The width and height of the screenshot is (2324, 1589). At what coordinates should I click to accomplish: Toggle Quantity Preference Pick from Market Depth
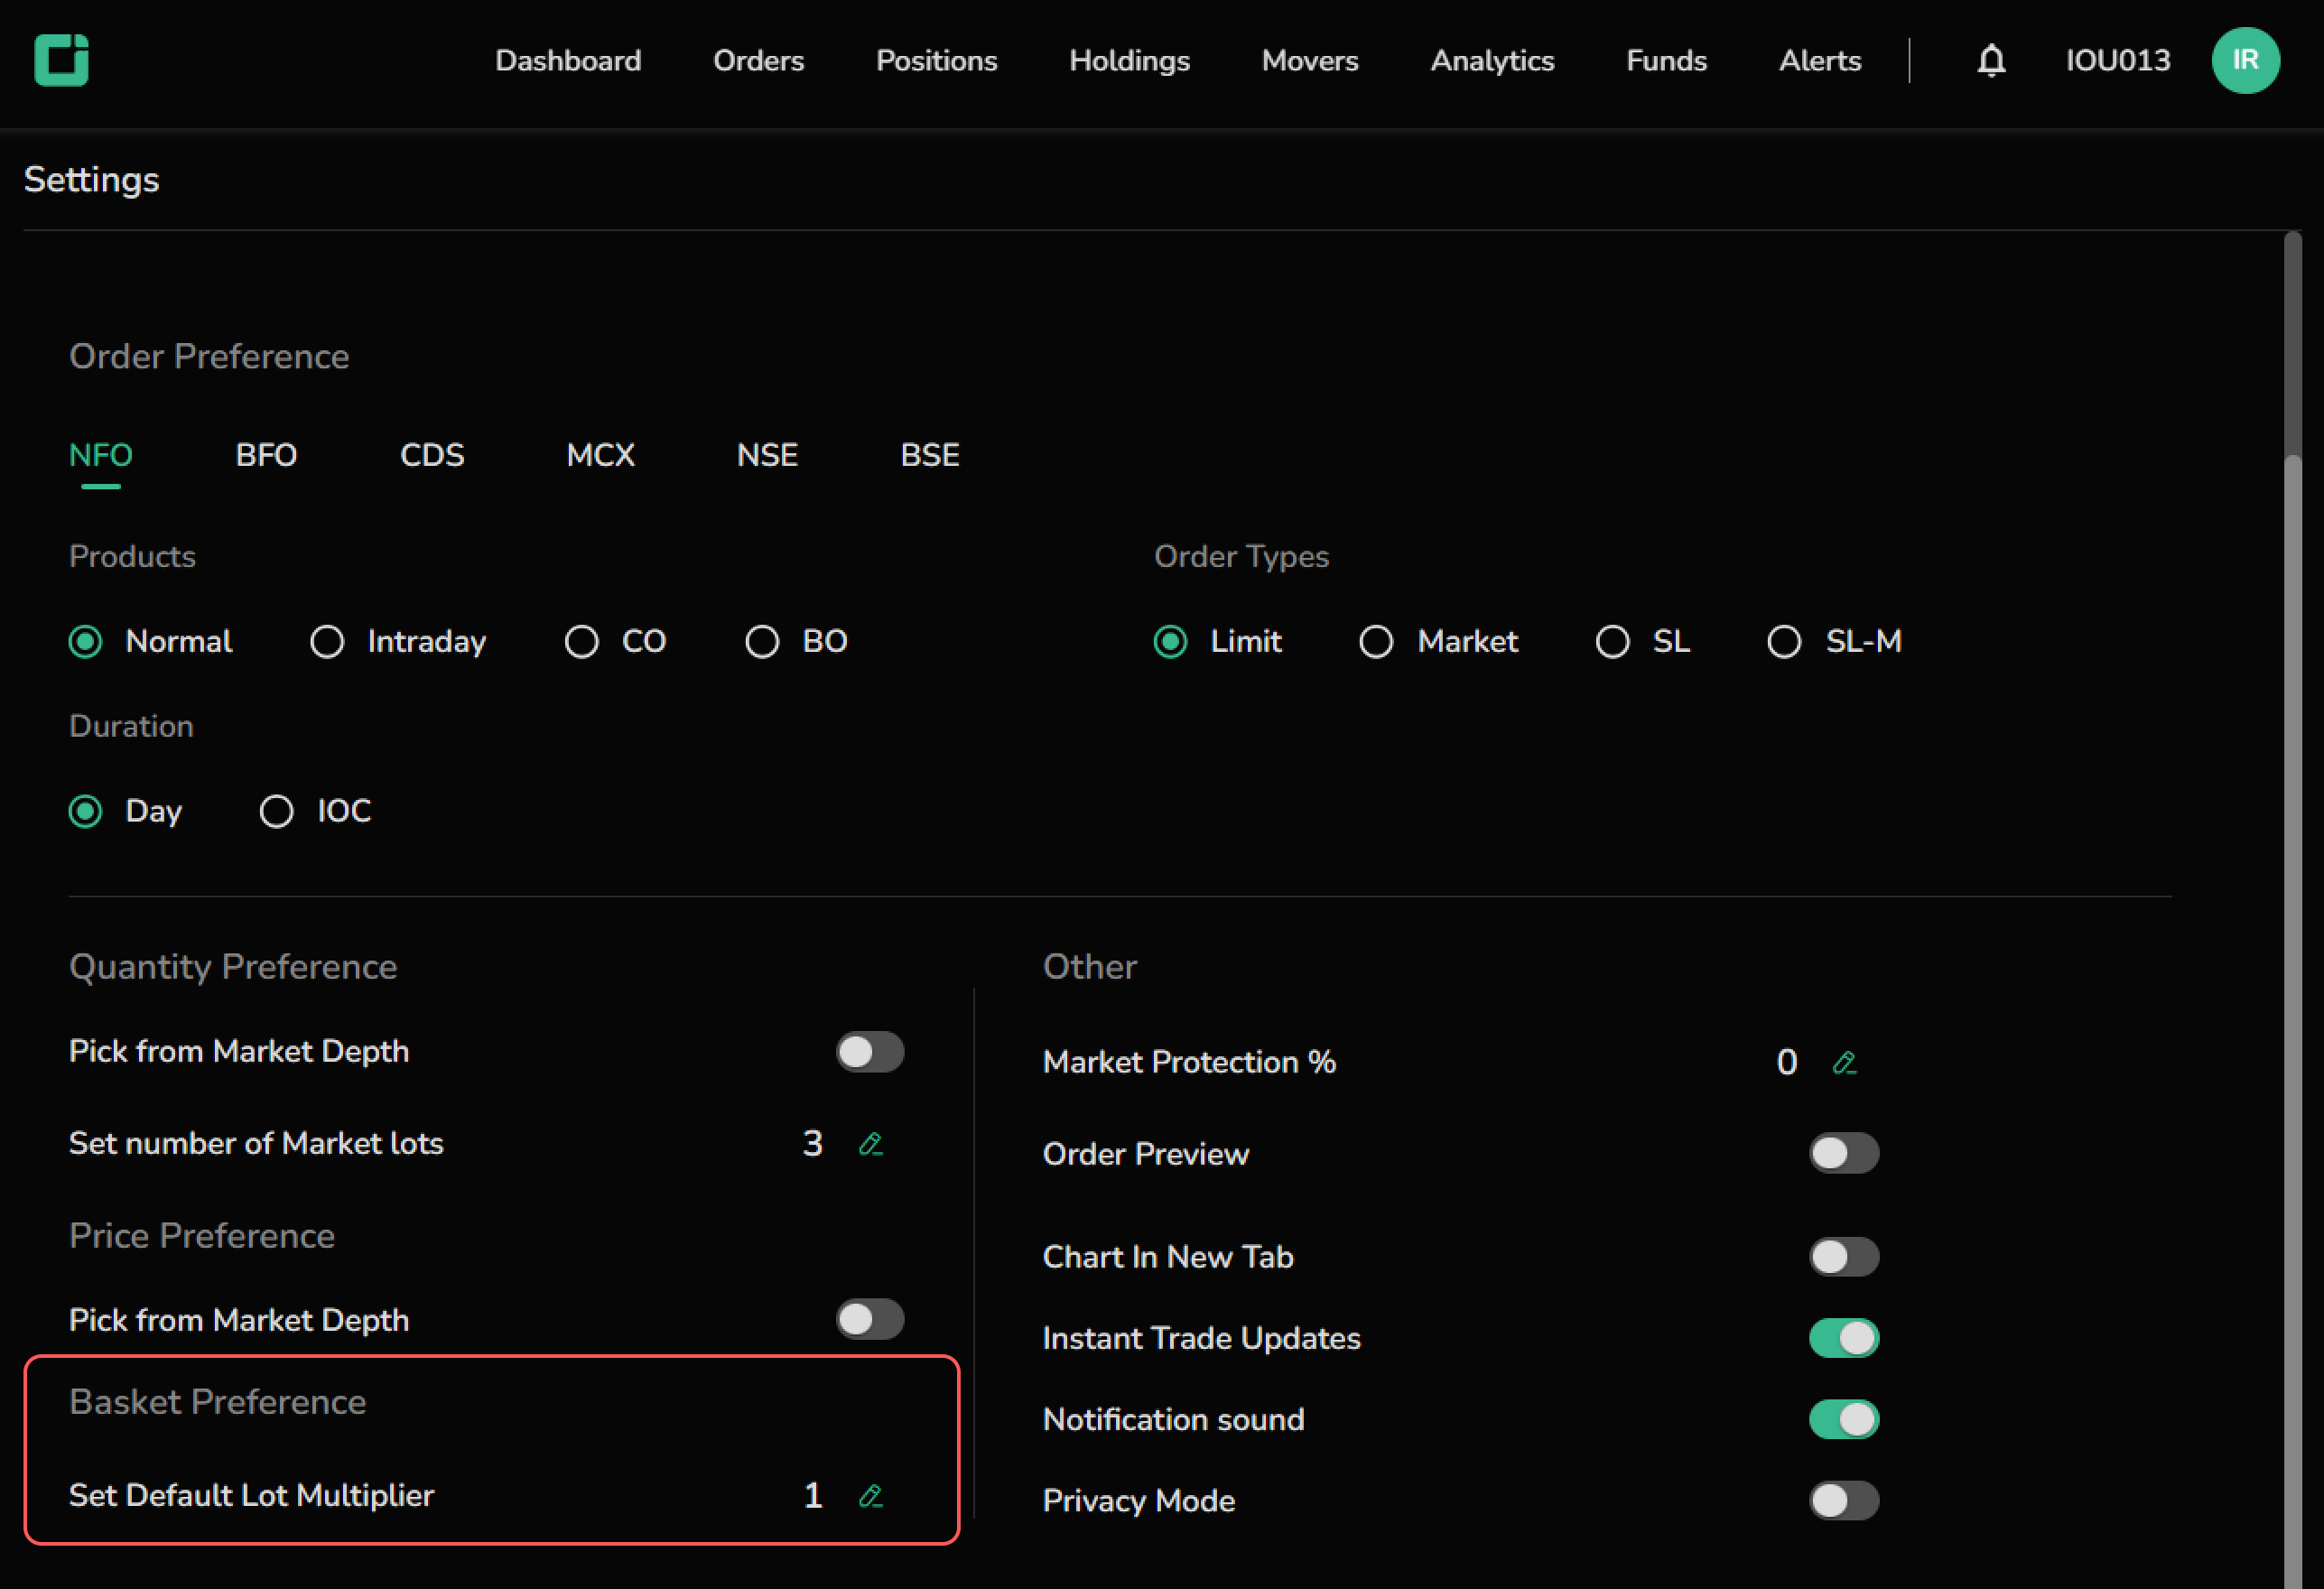(x=870, y=1052)
